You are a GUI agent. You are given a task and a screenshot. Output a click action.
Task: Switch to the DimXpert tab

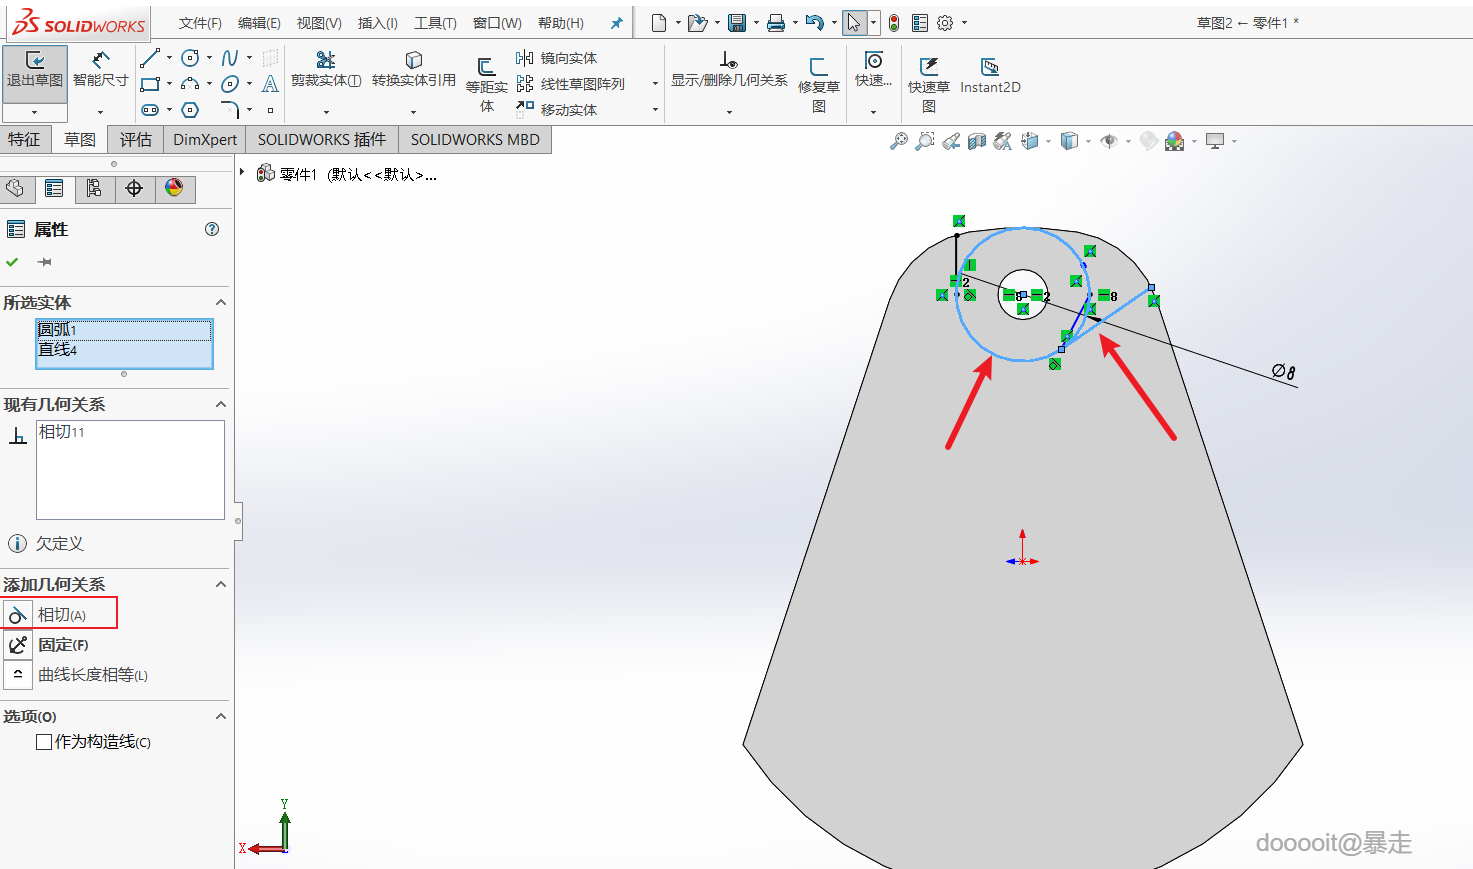click(x=205, y=139)
